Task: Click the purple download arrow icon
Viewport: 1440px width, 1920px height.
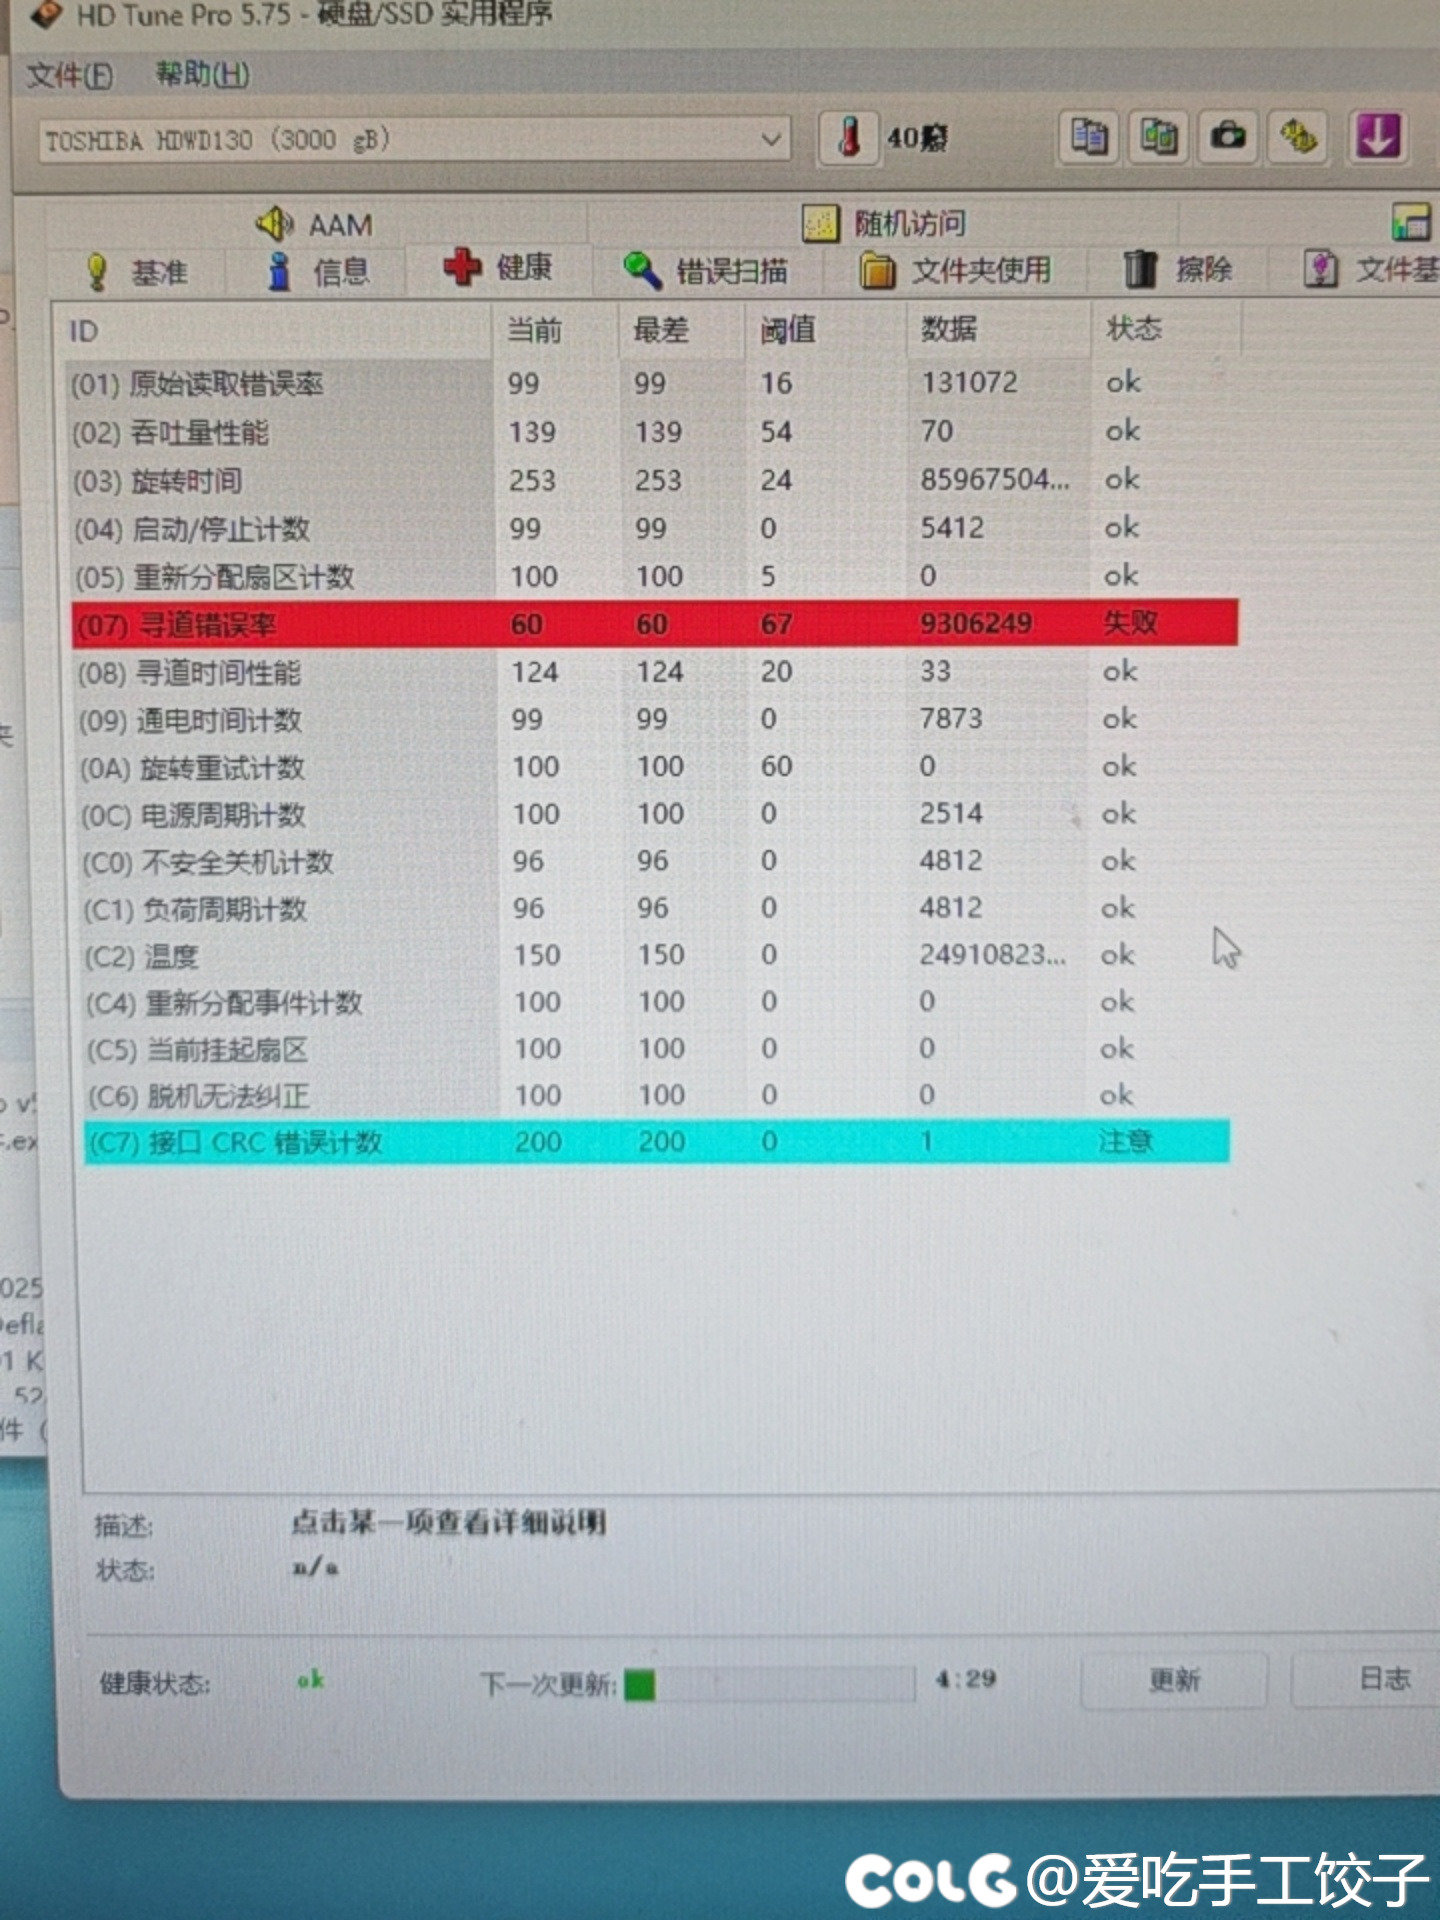Action: [x=1379, y=136]
